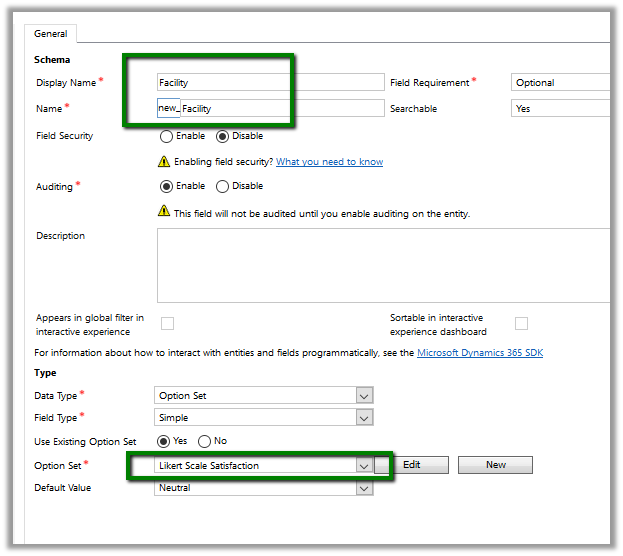Screen dimensions: 623x556
Task: Select Disable for Auditing
Action: pos(222,186)
